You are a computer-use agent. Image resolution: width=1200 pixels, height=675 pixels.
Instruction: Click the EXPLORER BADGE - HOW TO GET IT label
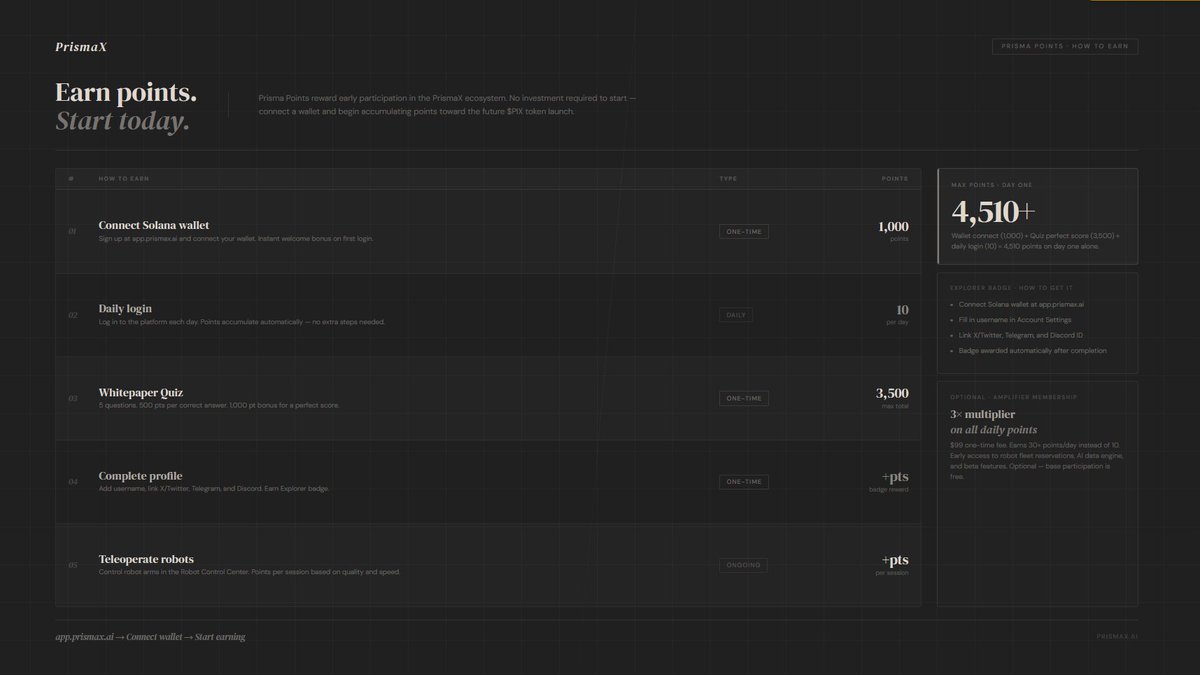[1011, 287]
